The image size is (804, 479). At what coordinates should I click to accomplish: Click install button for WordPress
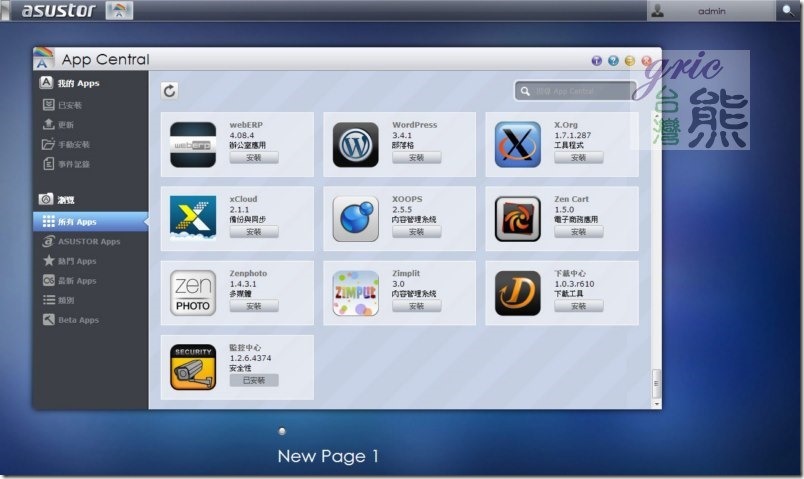tap(416, 157)
